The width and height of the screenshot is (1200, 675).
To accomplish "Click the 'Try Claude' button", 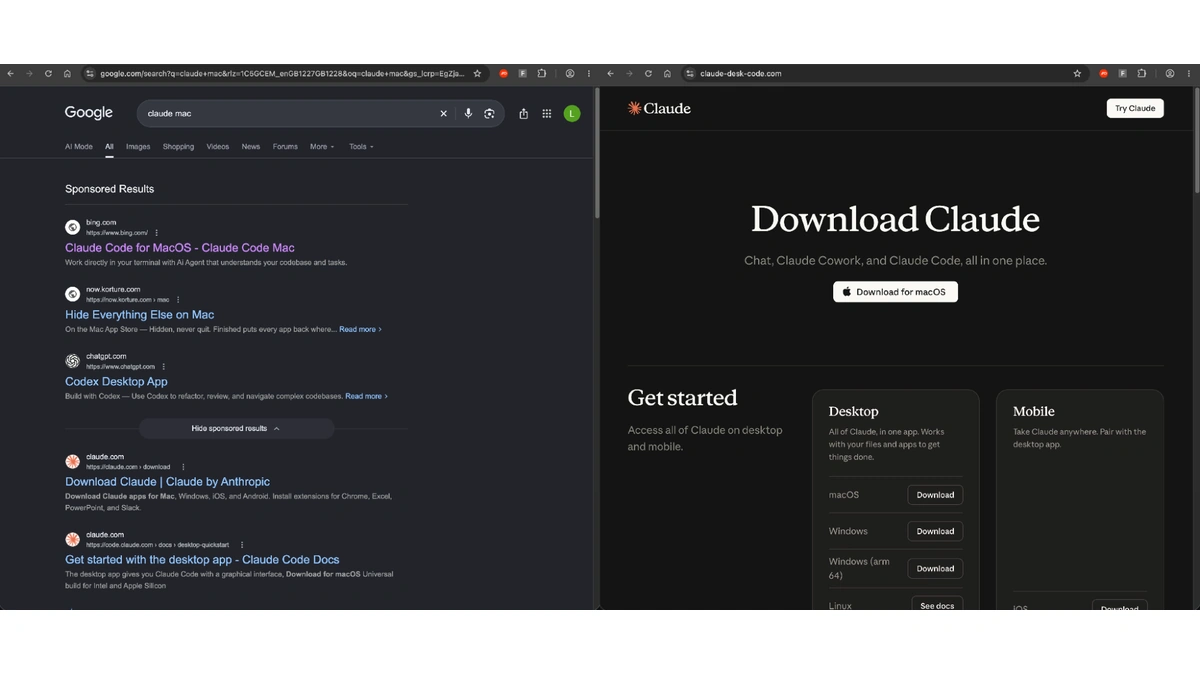I will (x=1135, y=108).
